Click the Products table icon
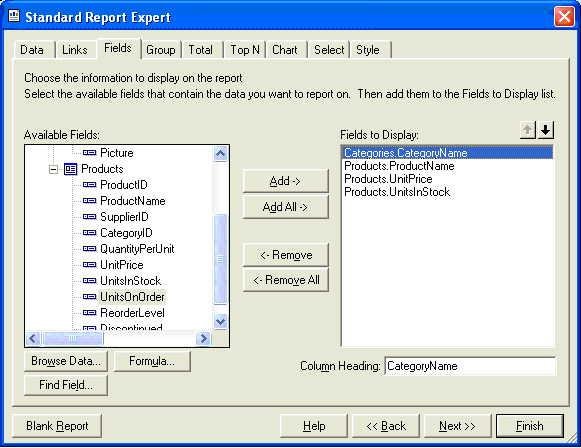Viewport: 581px width, 448px height. coord(70,169)
